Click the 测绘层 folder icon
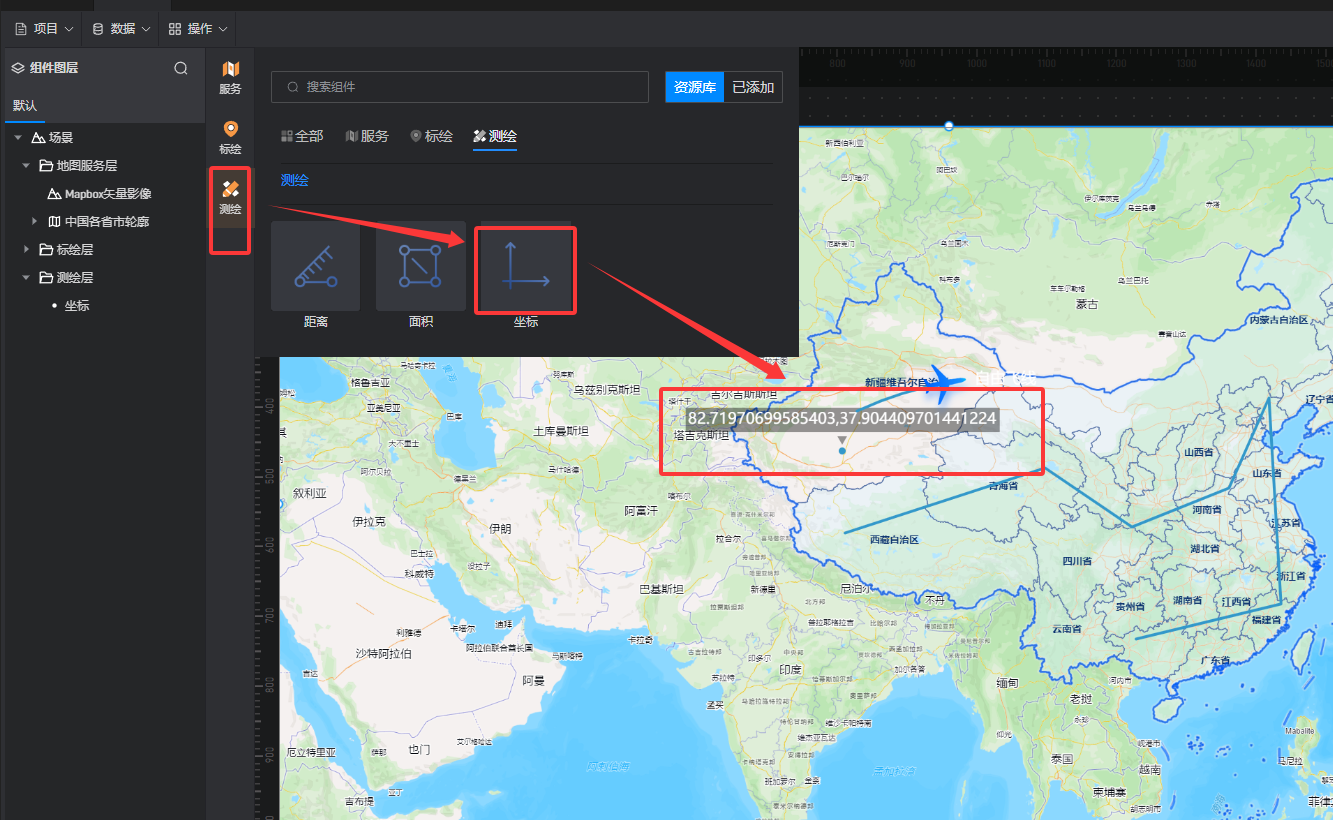Screen dimensions: 1333x820 coord(46,277)
